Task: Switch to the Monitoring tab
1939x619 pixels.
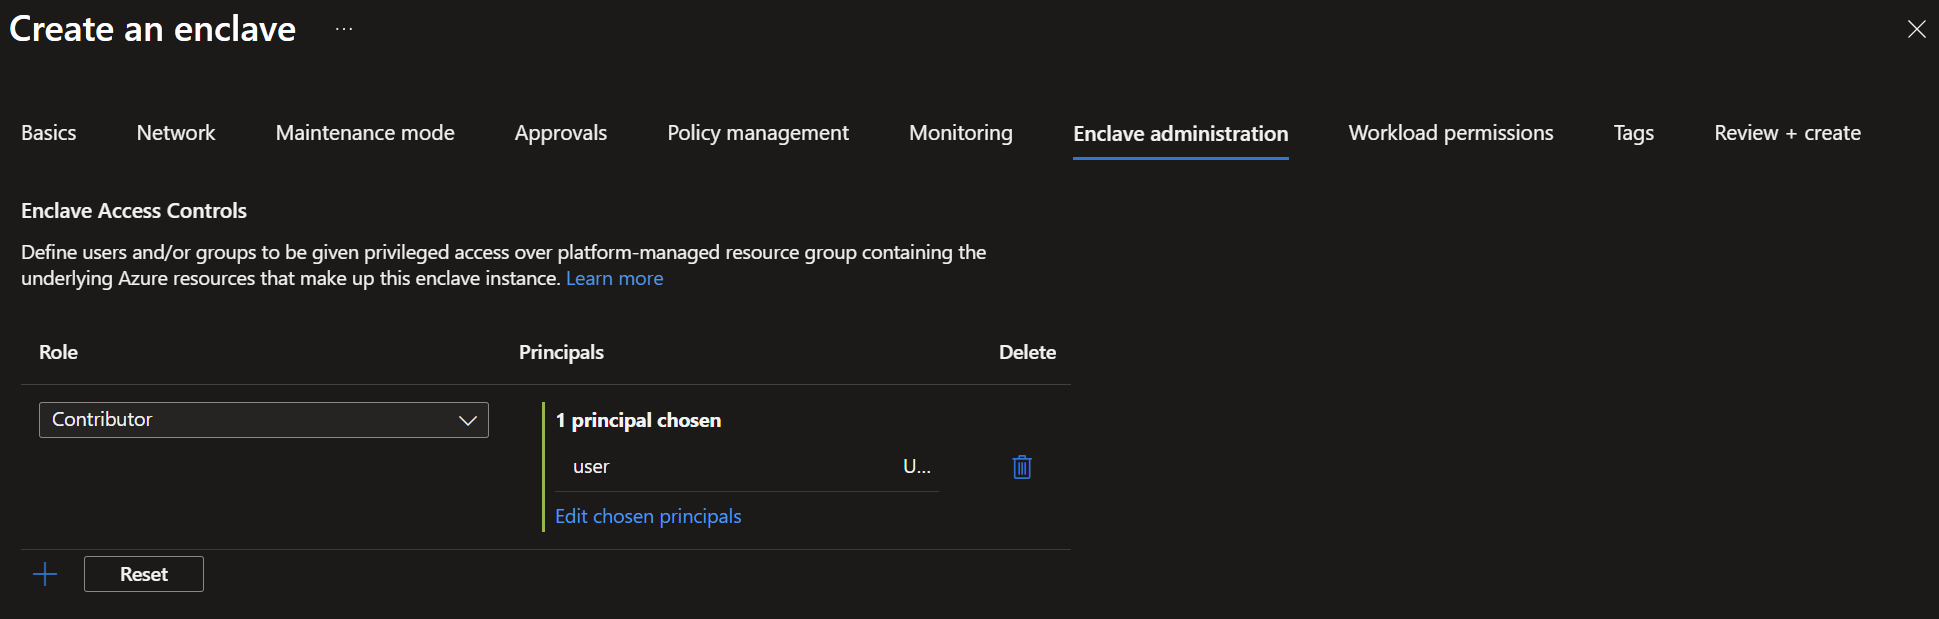Action: tap(961, 133)
